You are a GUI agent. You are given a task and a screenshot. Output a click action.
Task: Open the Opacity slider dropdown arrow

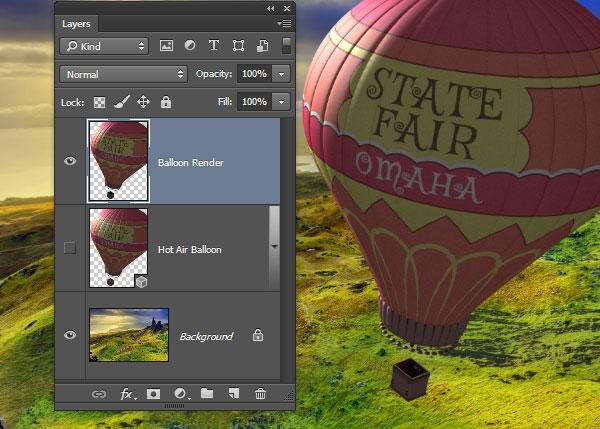(x=281, y=74)
